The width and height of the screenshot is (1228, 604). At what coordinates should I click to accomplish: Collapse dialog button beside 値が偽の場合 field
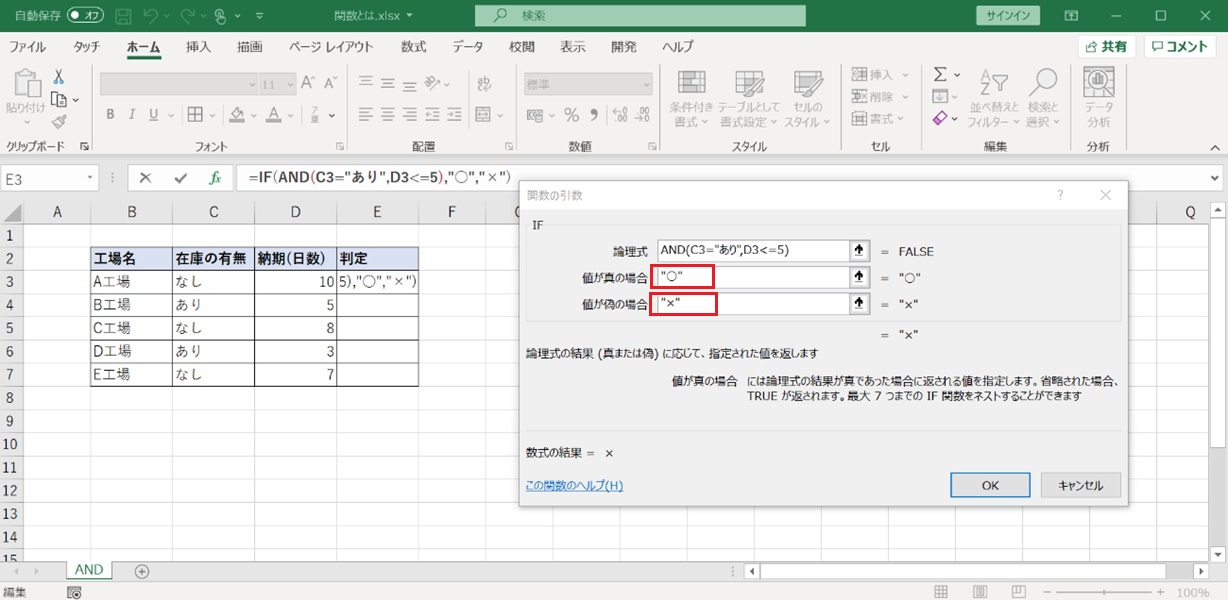click(x=858, y=304)
